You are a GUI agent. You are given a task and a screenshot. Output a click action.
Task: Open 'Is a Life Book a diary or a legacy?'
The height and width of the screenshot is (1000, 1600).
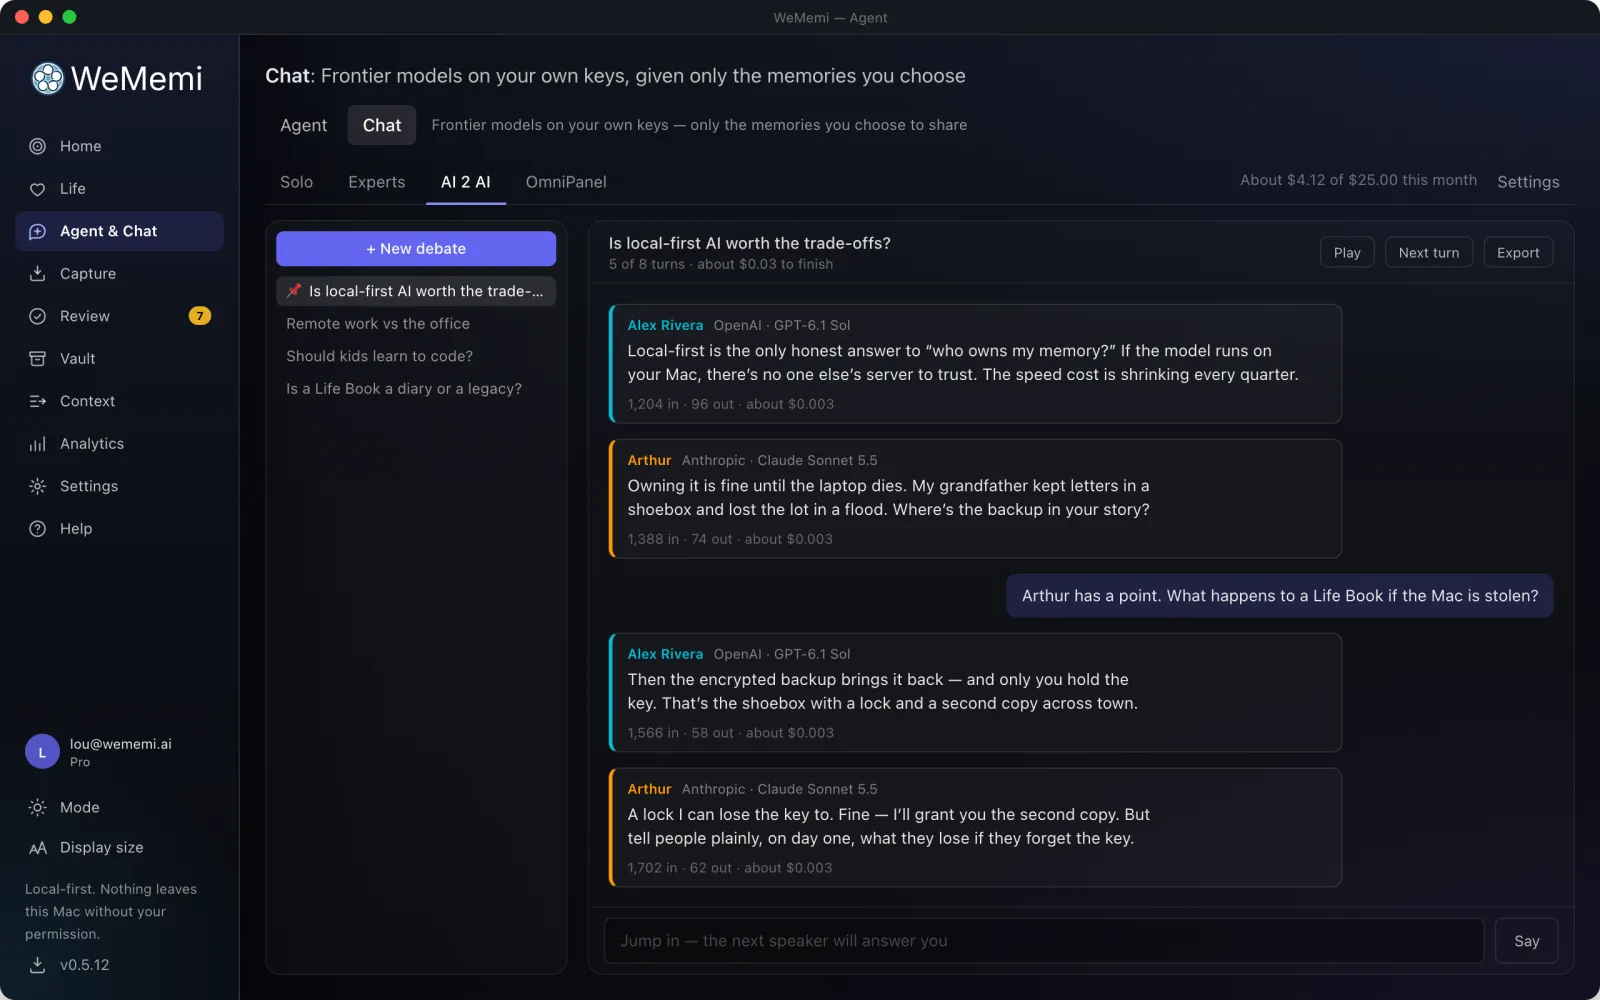416,389
